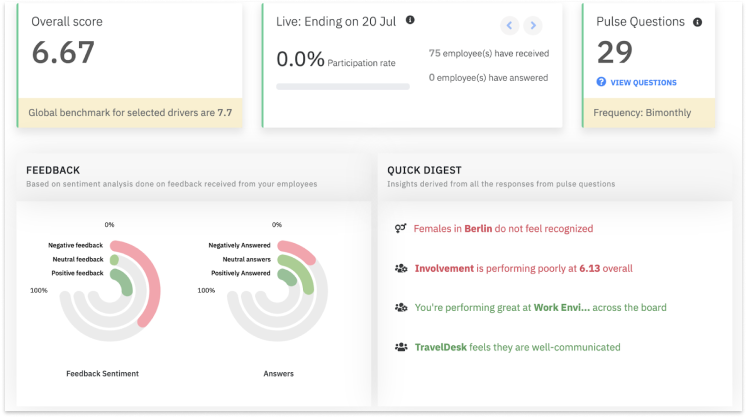This screenshot has height=417, width=747.
Task: Click the Positive feedback legend label
Action: (76, 273)
